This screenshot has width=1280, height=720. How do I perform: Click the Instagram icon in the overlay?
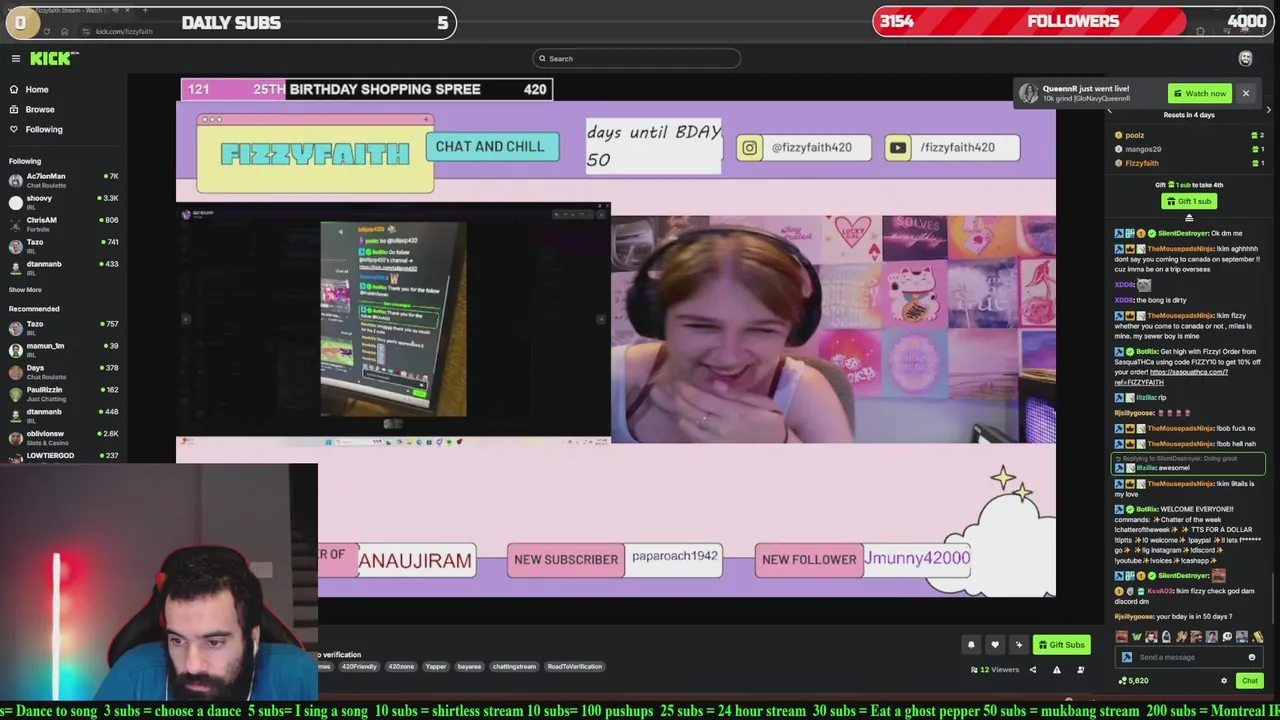click(x=749, y=148)
